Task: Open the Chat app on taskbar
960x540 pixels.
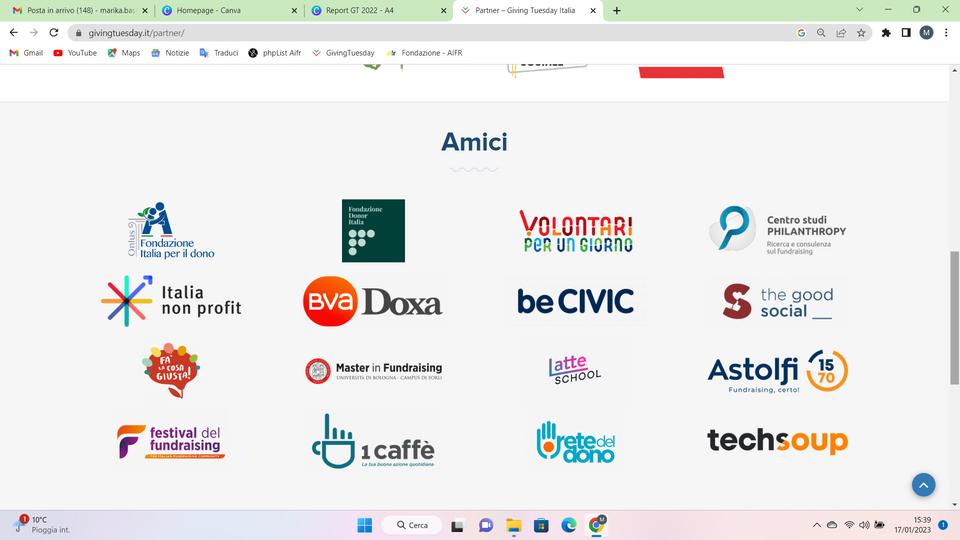Action: point(486,525)
